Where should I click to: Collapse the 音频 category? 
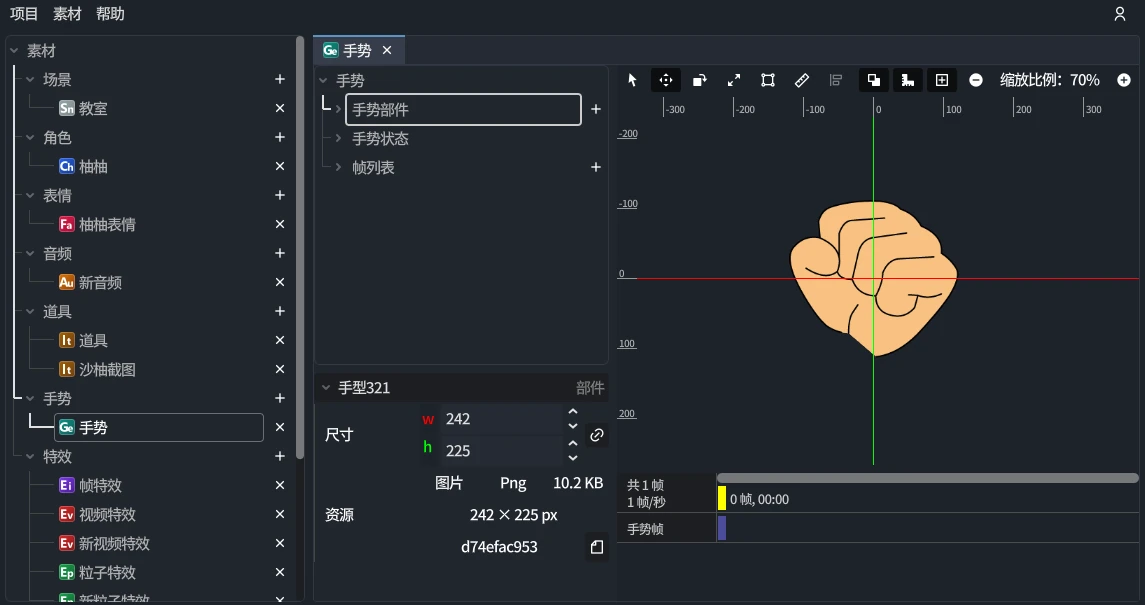30,253
